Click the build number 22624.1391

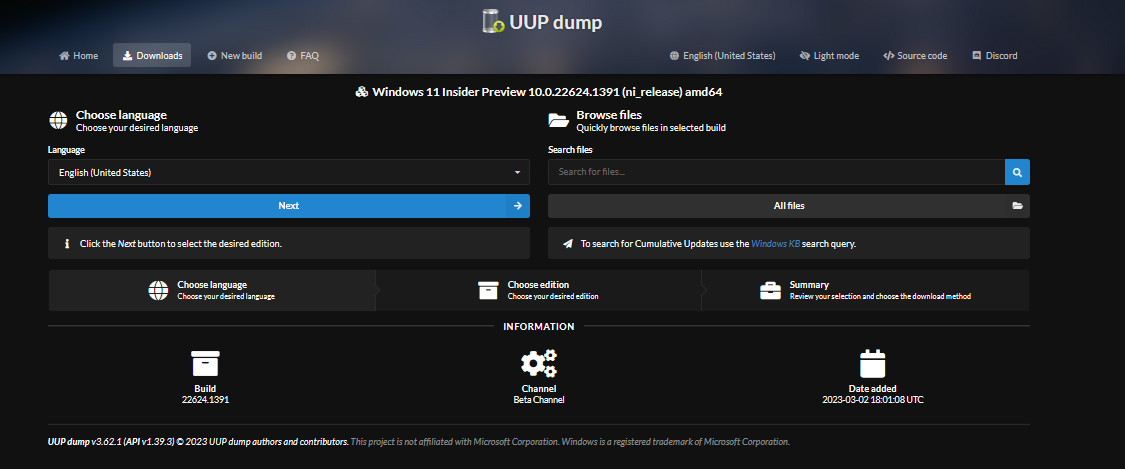(x=205, y=399)
